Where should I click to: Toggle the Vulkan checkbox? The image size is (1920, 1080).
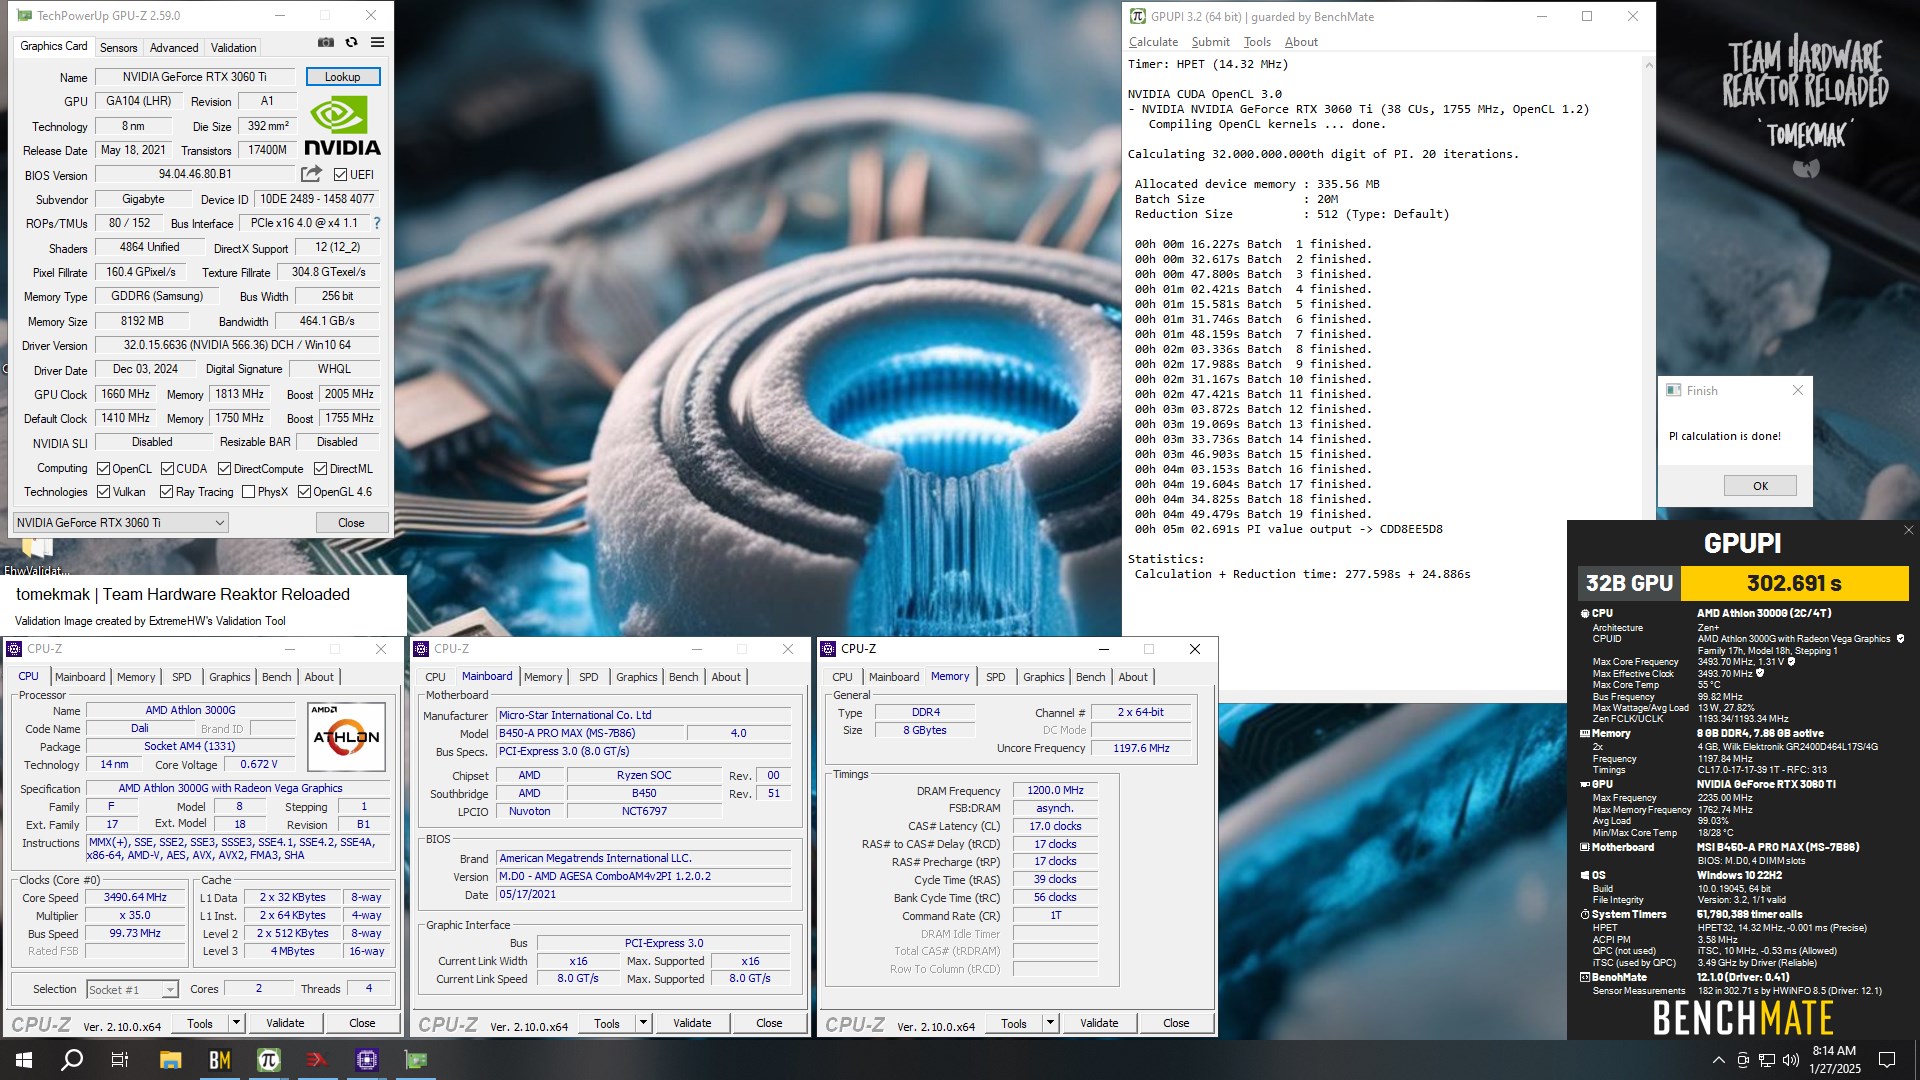click(x=103, y=492)
